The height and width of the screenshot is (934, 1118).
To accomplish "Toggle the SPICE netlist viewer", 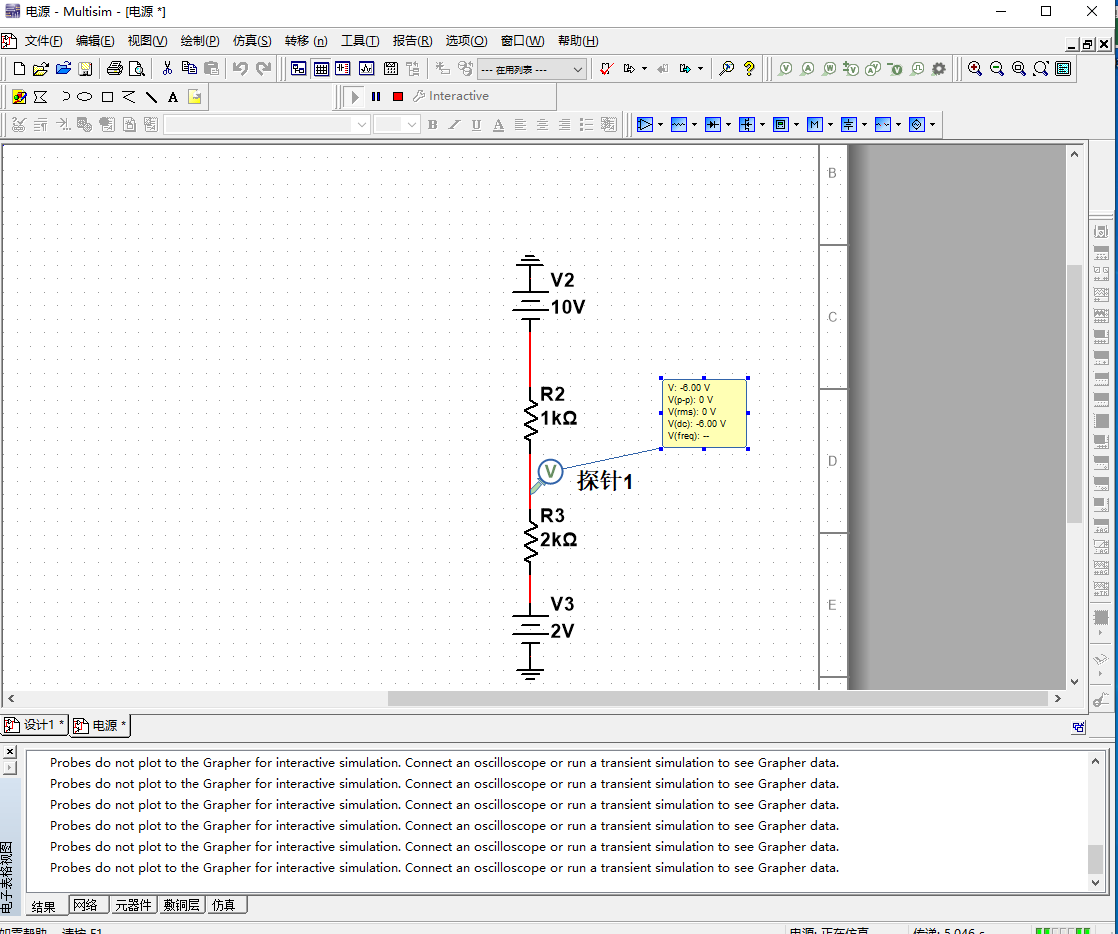I will (x=343, y=68).
